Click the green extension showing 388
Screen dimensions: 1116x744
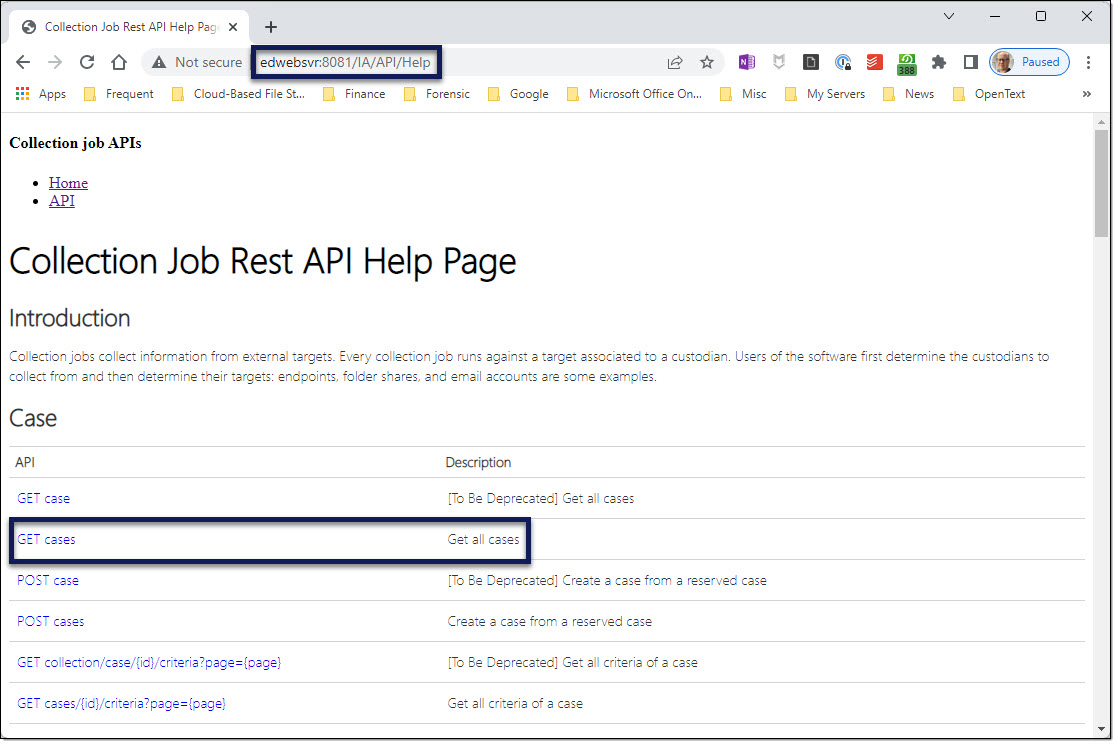click(x=907, y=64)
